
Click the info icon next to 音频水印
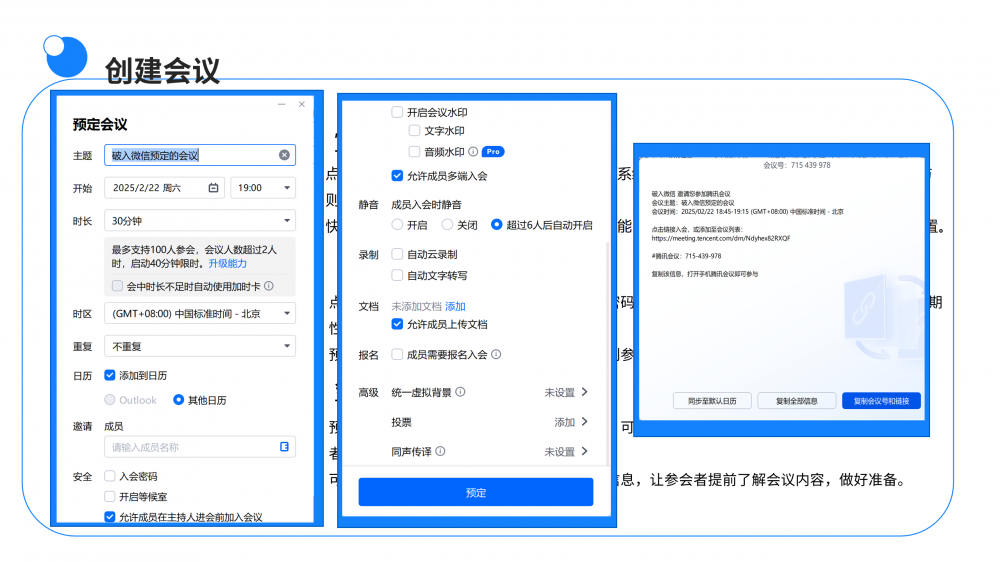point(473,152)
